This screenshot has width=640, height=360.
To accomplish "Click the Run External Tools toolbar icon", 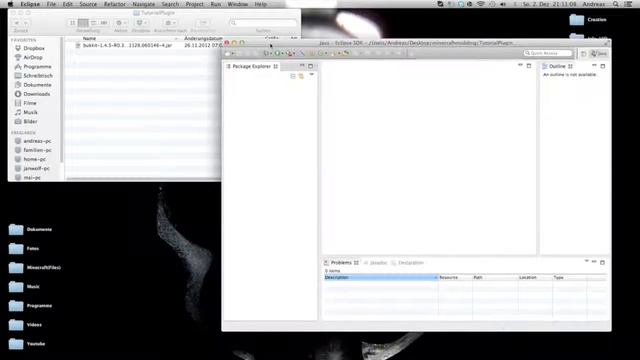I will click(x=289, y=53).
